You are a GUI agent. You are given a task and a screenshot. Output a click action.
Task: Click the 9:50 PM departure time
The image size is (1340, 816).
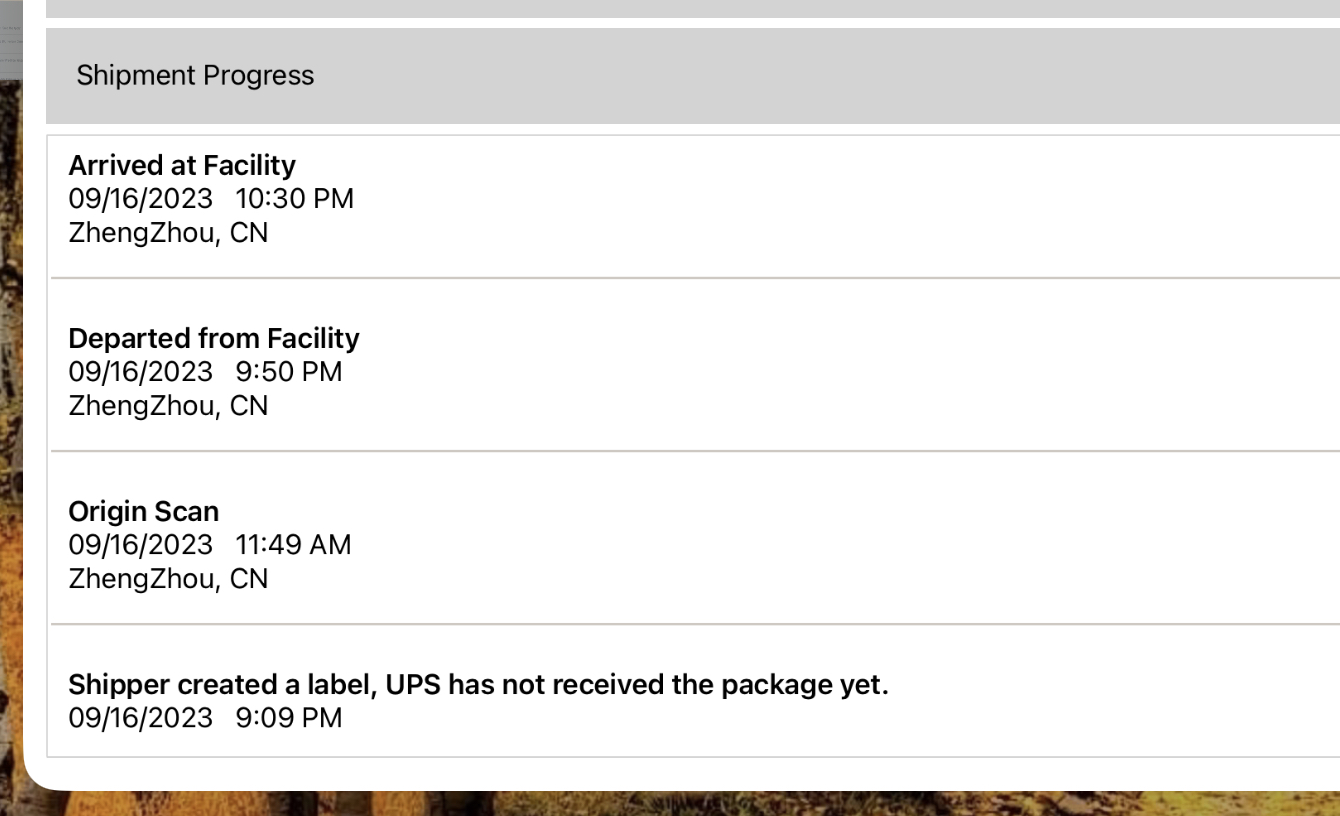288,372
